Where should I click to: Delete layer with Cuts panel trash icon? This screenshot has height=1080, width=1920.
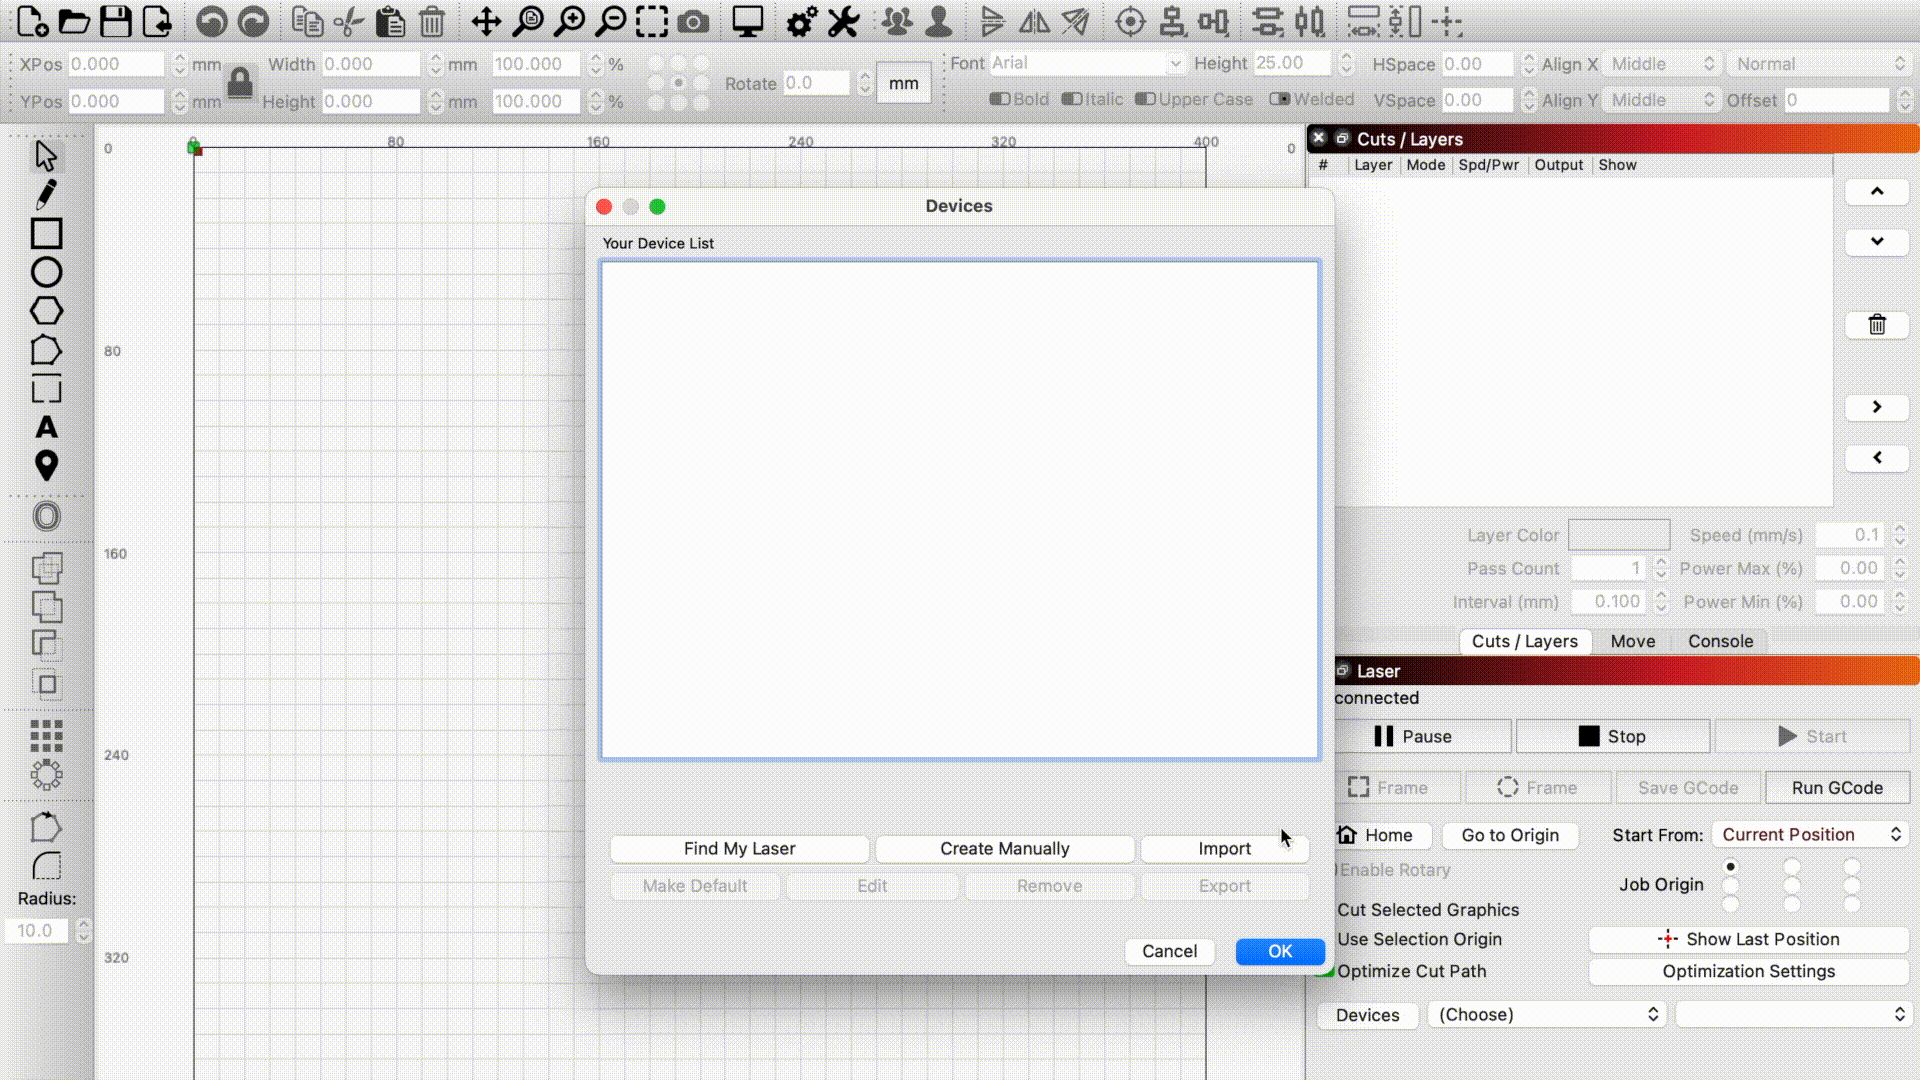(1877, 325)
